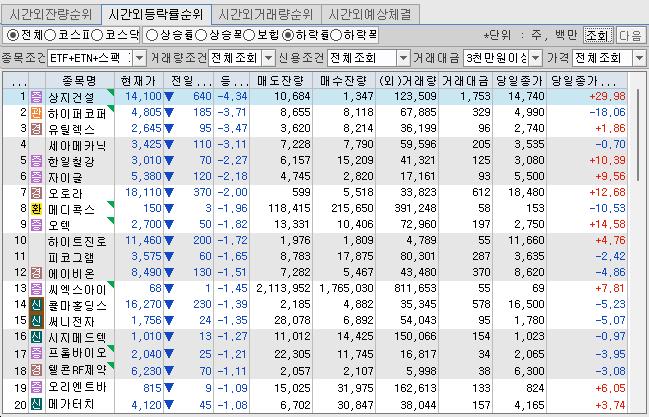This screenshot has width=649, height=417.
Task: Click the 신 badge next to 콜마홀딩스
Action: 36,305
